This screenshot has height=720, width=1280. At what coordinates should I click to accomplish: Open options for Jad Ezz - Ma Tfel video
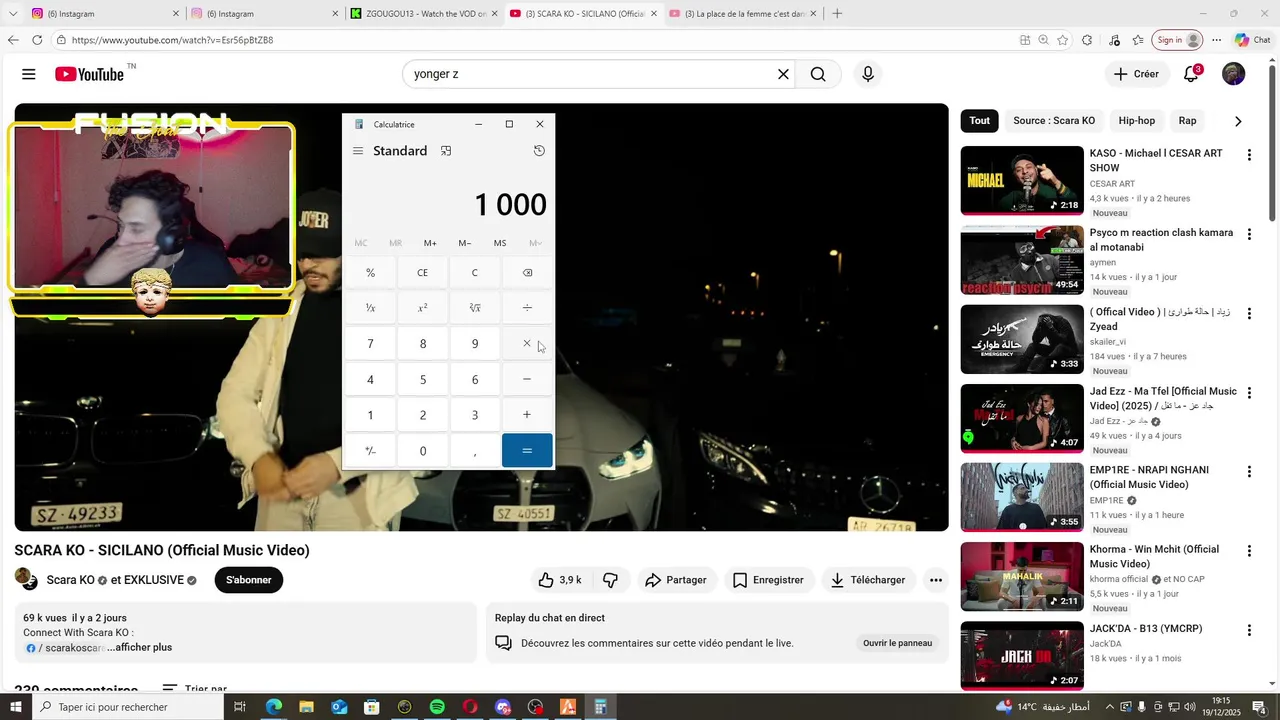coord(1249,393)
